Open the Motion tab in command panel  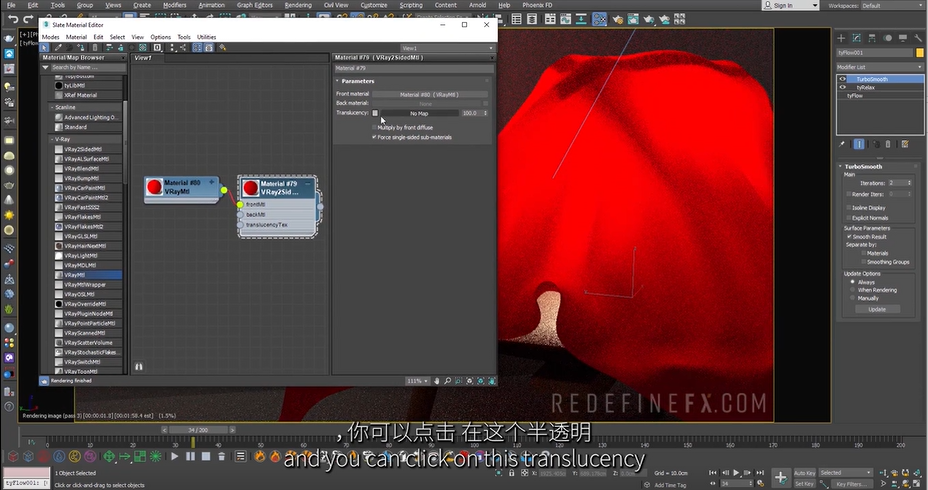pos(887,38)
